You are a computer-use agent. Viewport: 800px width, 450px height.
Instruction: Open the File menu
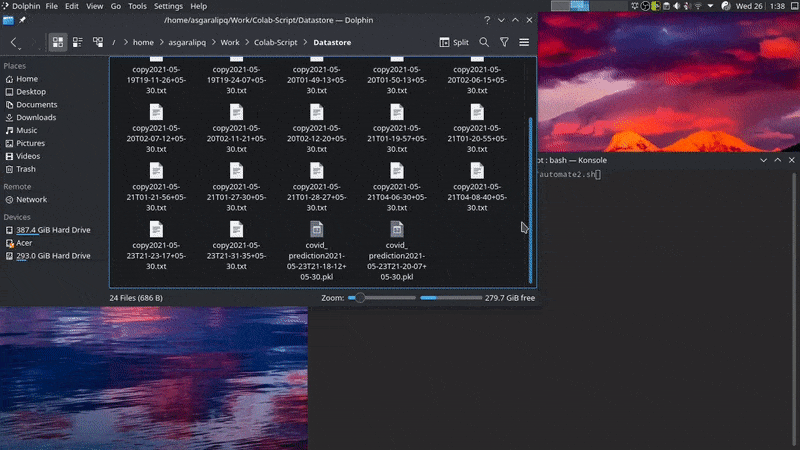(52, 6)
